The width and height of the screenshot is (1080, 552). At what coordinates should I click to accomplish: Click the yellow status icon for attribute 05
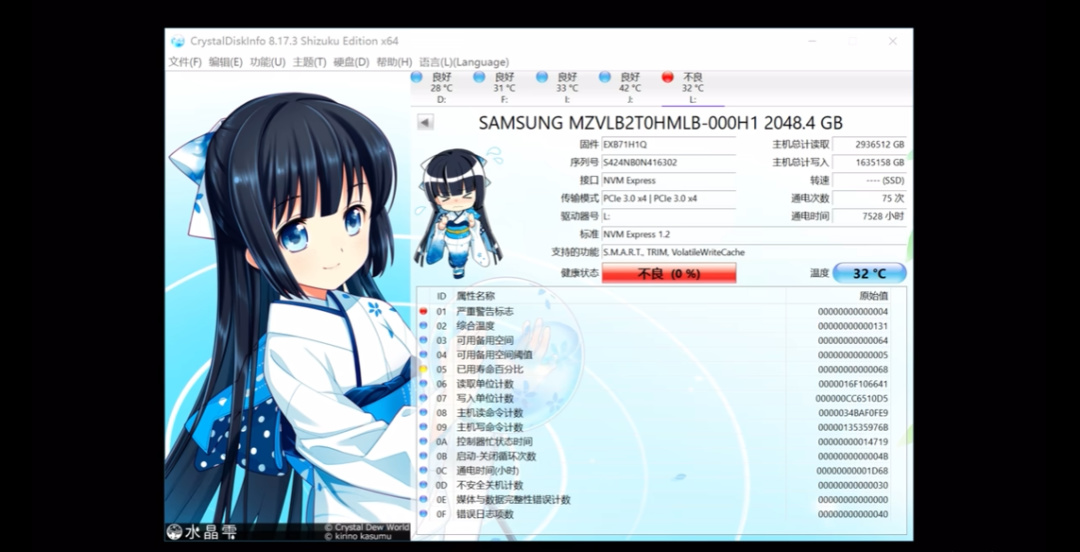pos(423,369)
